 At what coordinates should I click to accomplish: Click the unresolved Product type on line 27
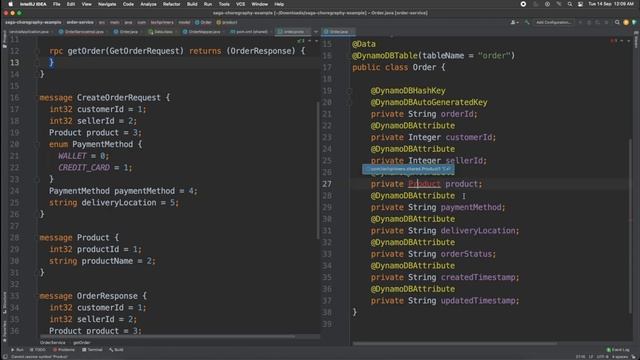click(x=424, y=184)
